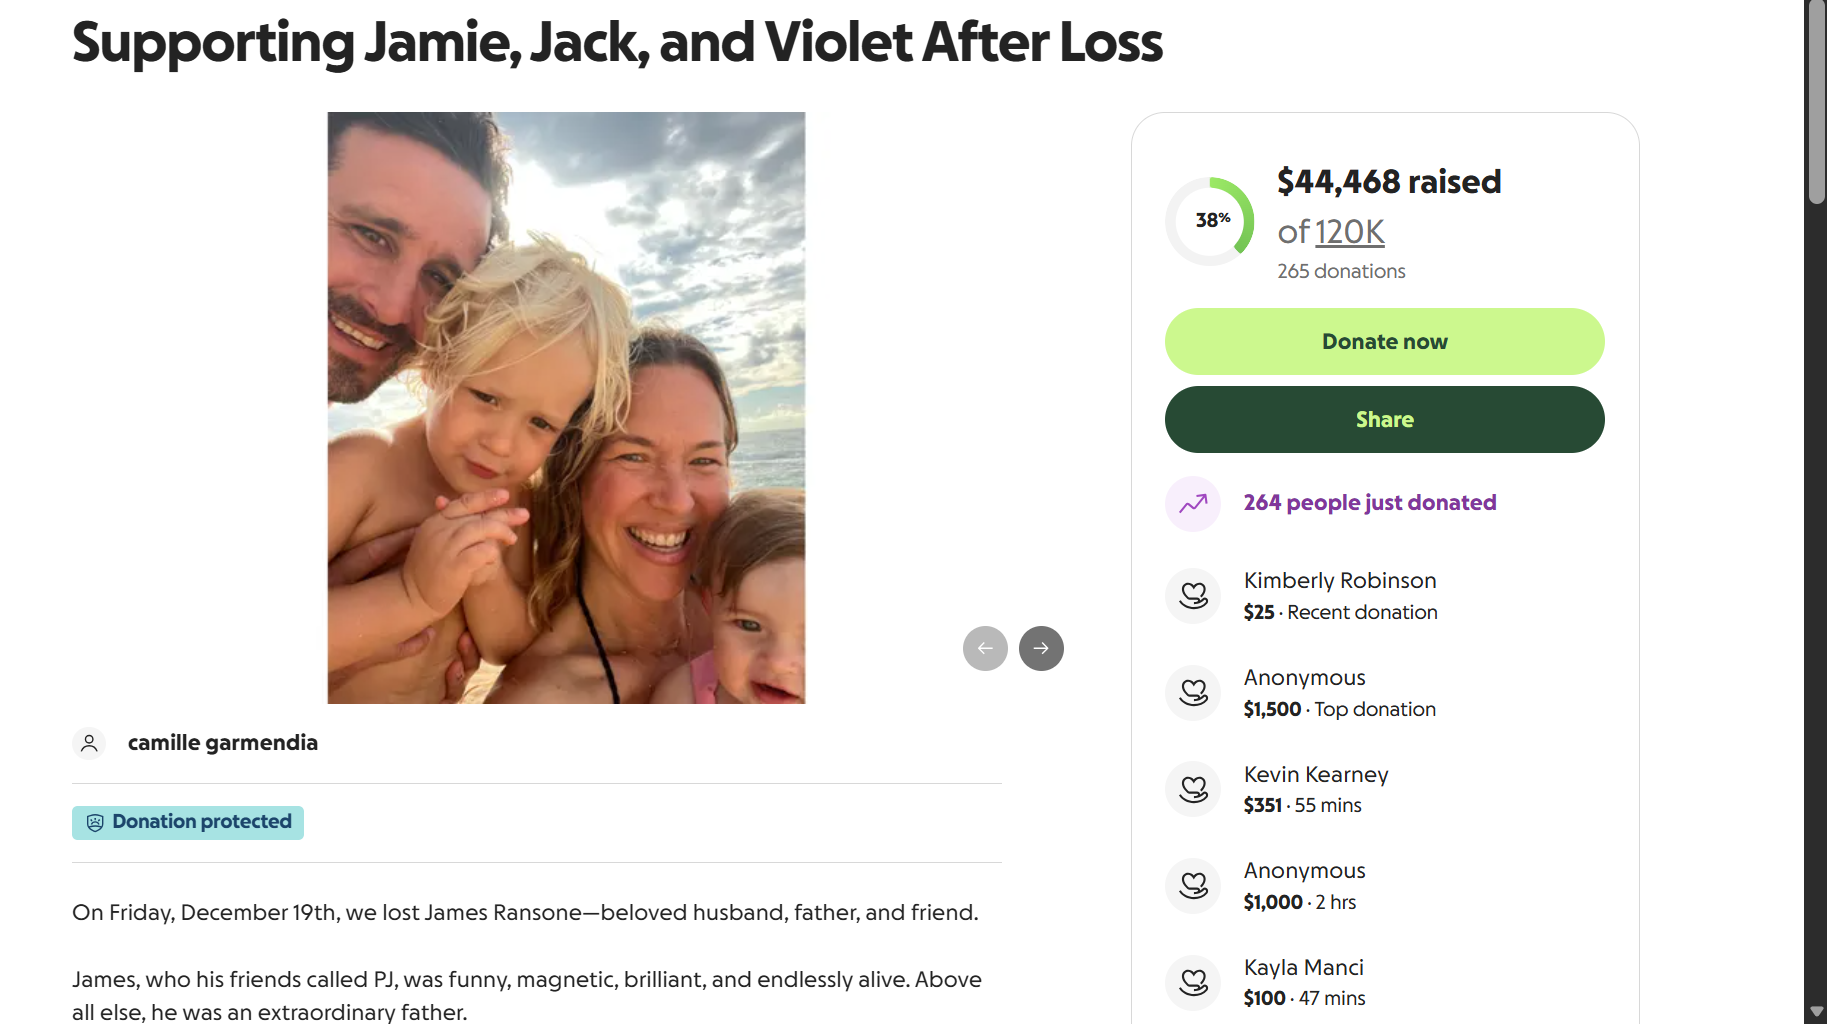
Task: Click the scrollbar down arrow
Action: (1816, 1012)
